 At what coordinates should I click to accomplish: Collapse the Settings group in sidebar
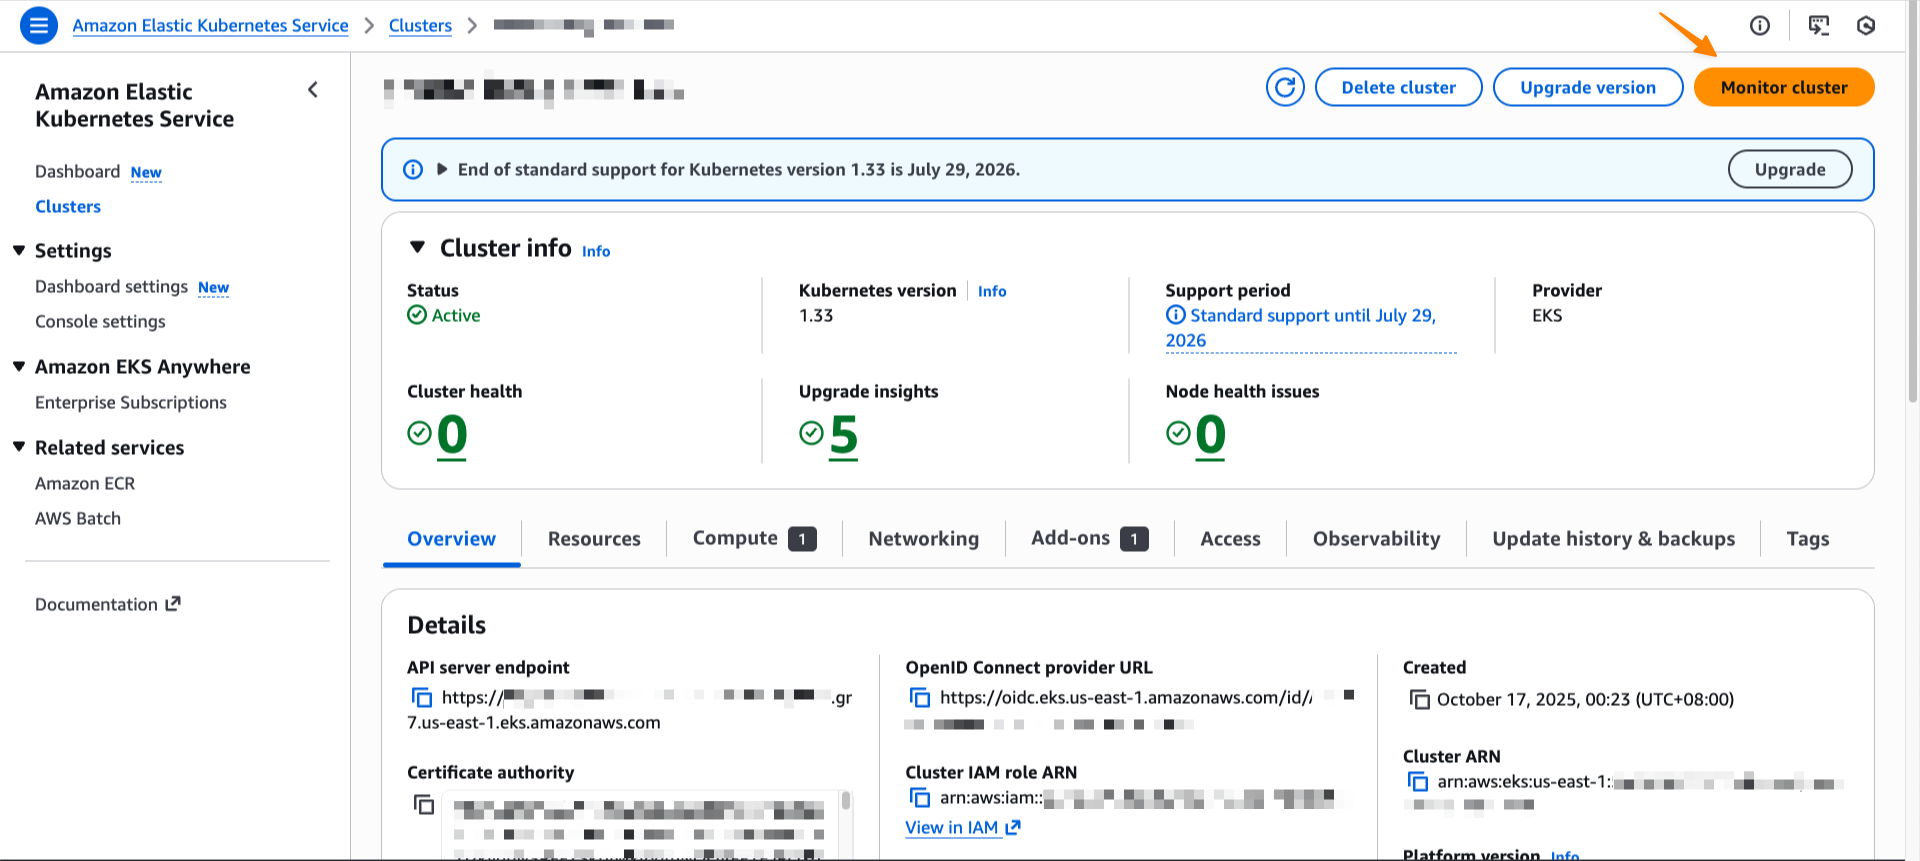[x=19, y=251]
